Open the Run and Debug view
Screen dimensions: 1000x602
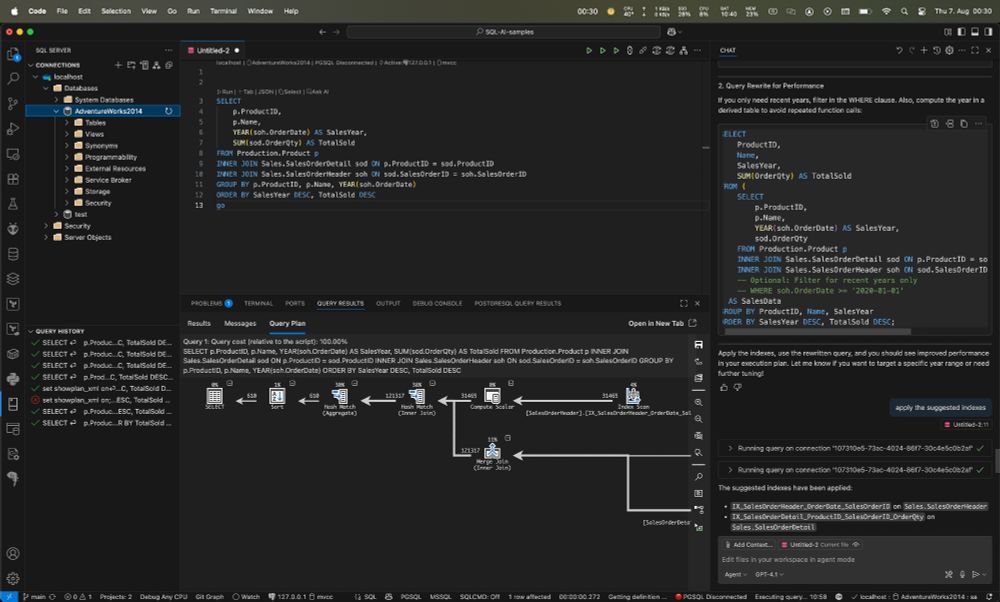[x=13, y=129]
